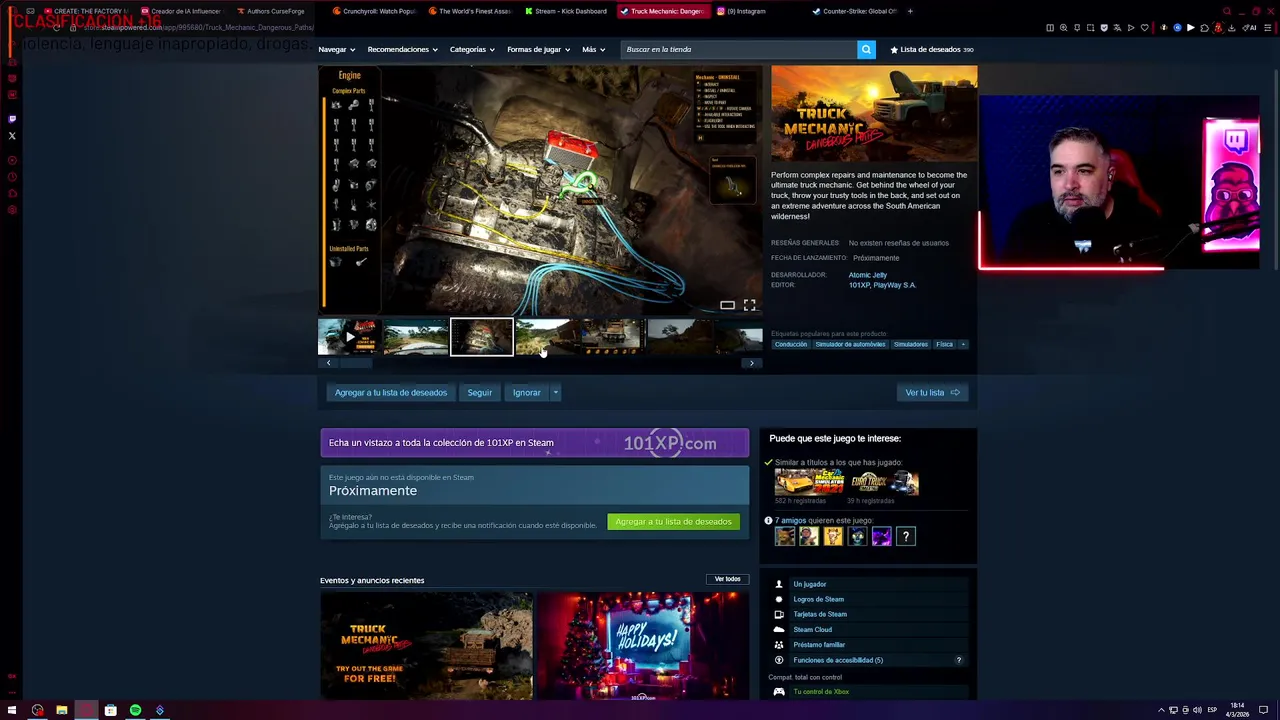Click the Twitch icon in browser sidebar

point(12,119)
